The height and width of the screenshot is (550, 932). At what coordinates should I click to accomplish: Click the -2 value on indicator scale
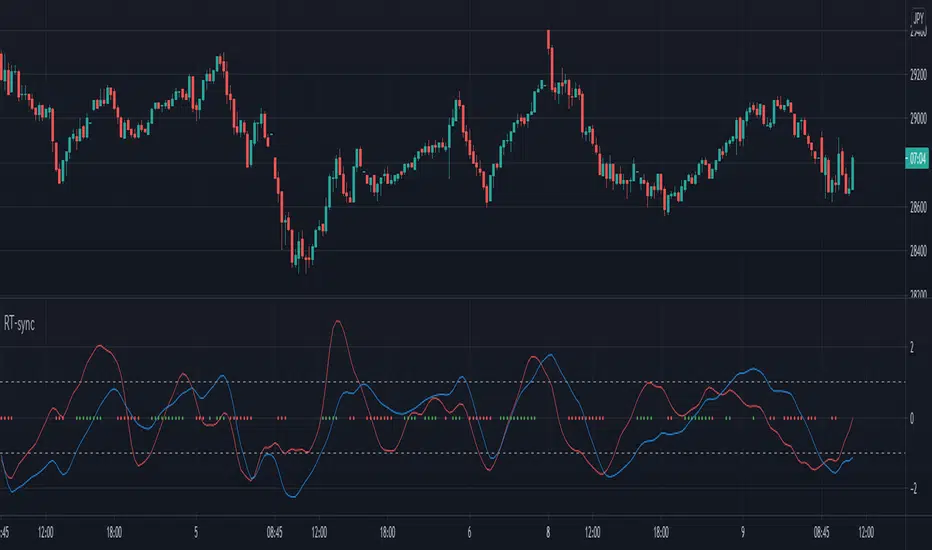click(x=912, y=489)
